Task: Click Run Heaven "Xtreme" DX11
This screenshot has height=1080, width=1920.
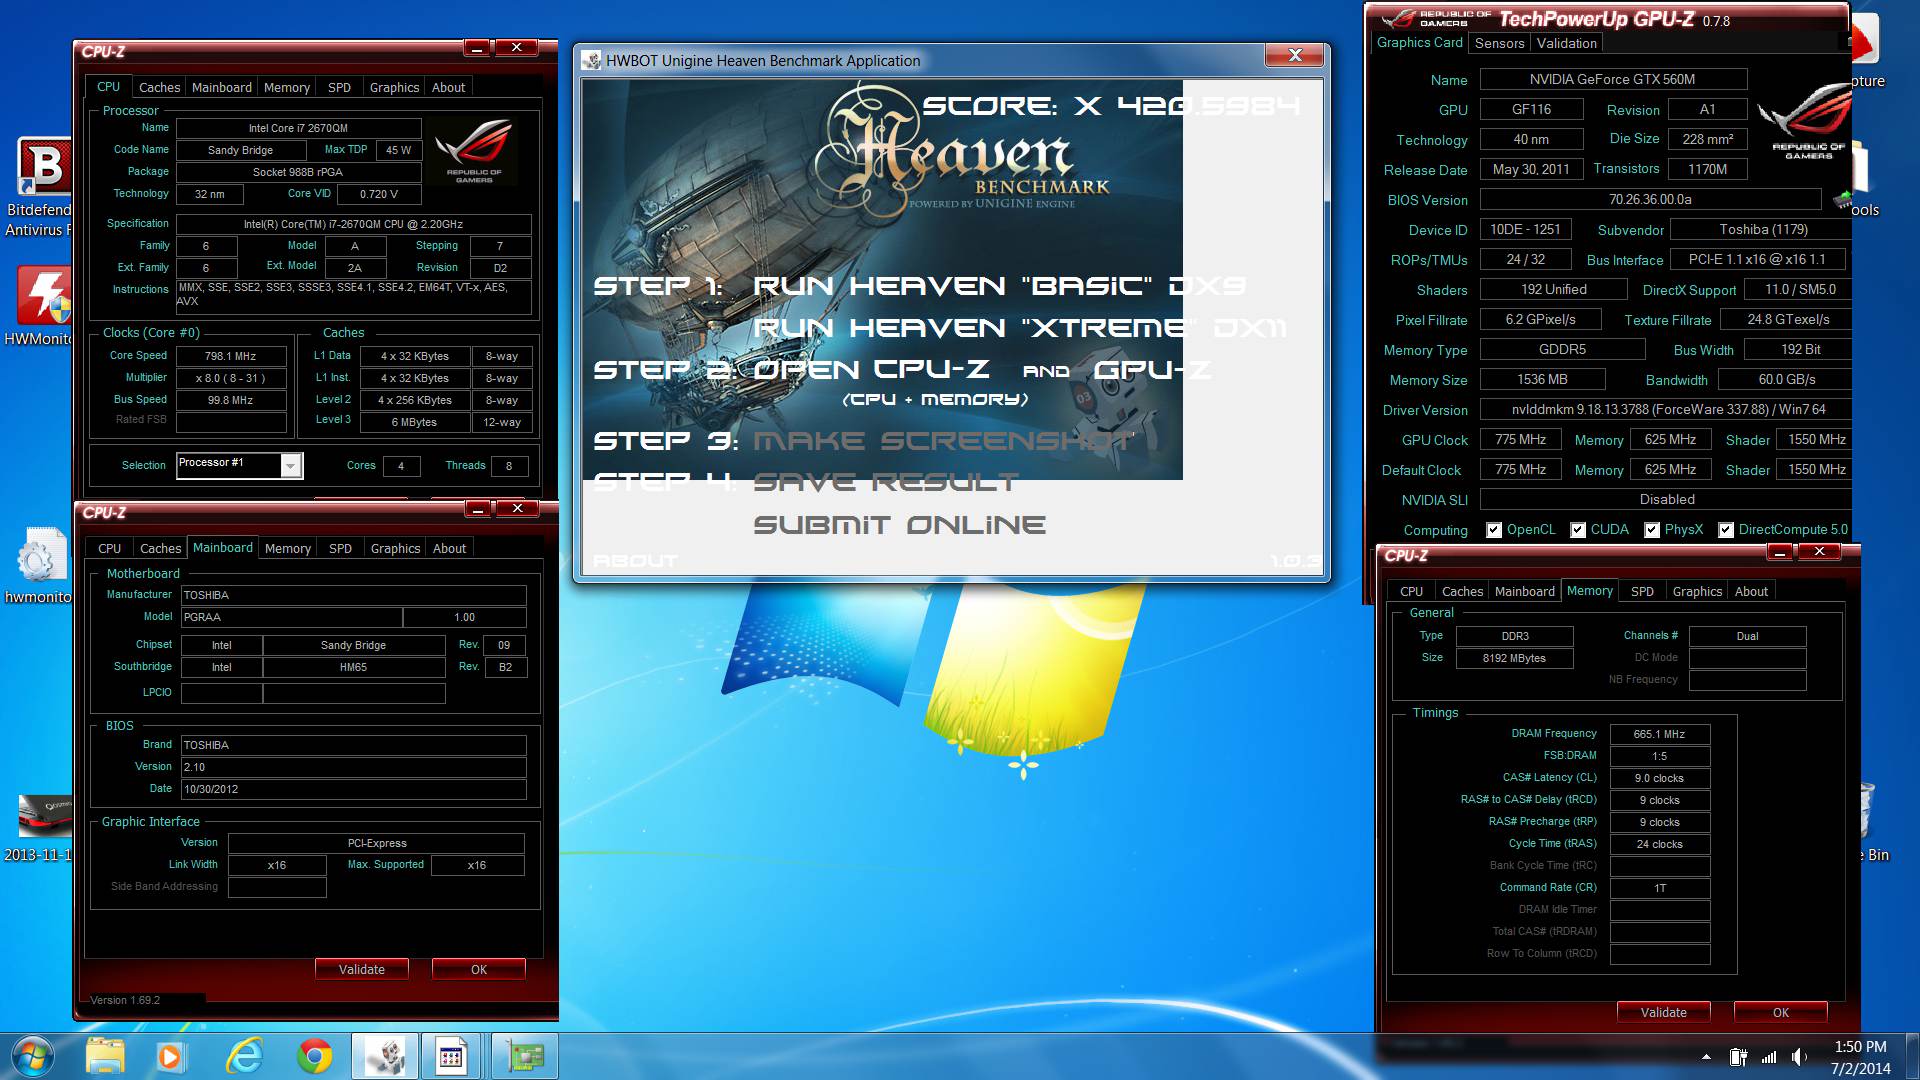Action: 1020,328
